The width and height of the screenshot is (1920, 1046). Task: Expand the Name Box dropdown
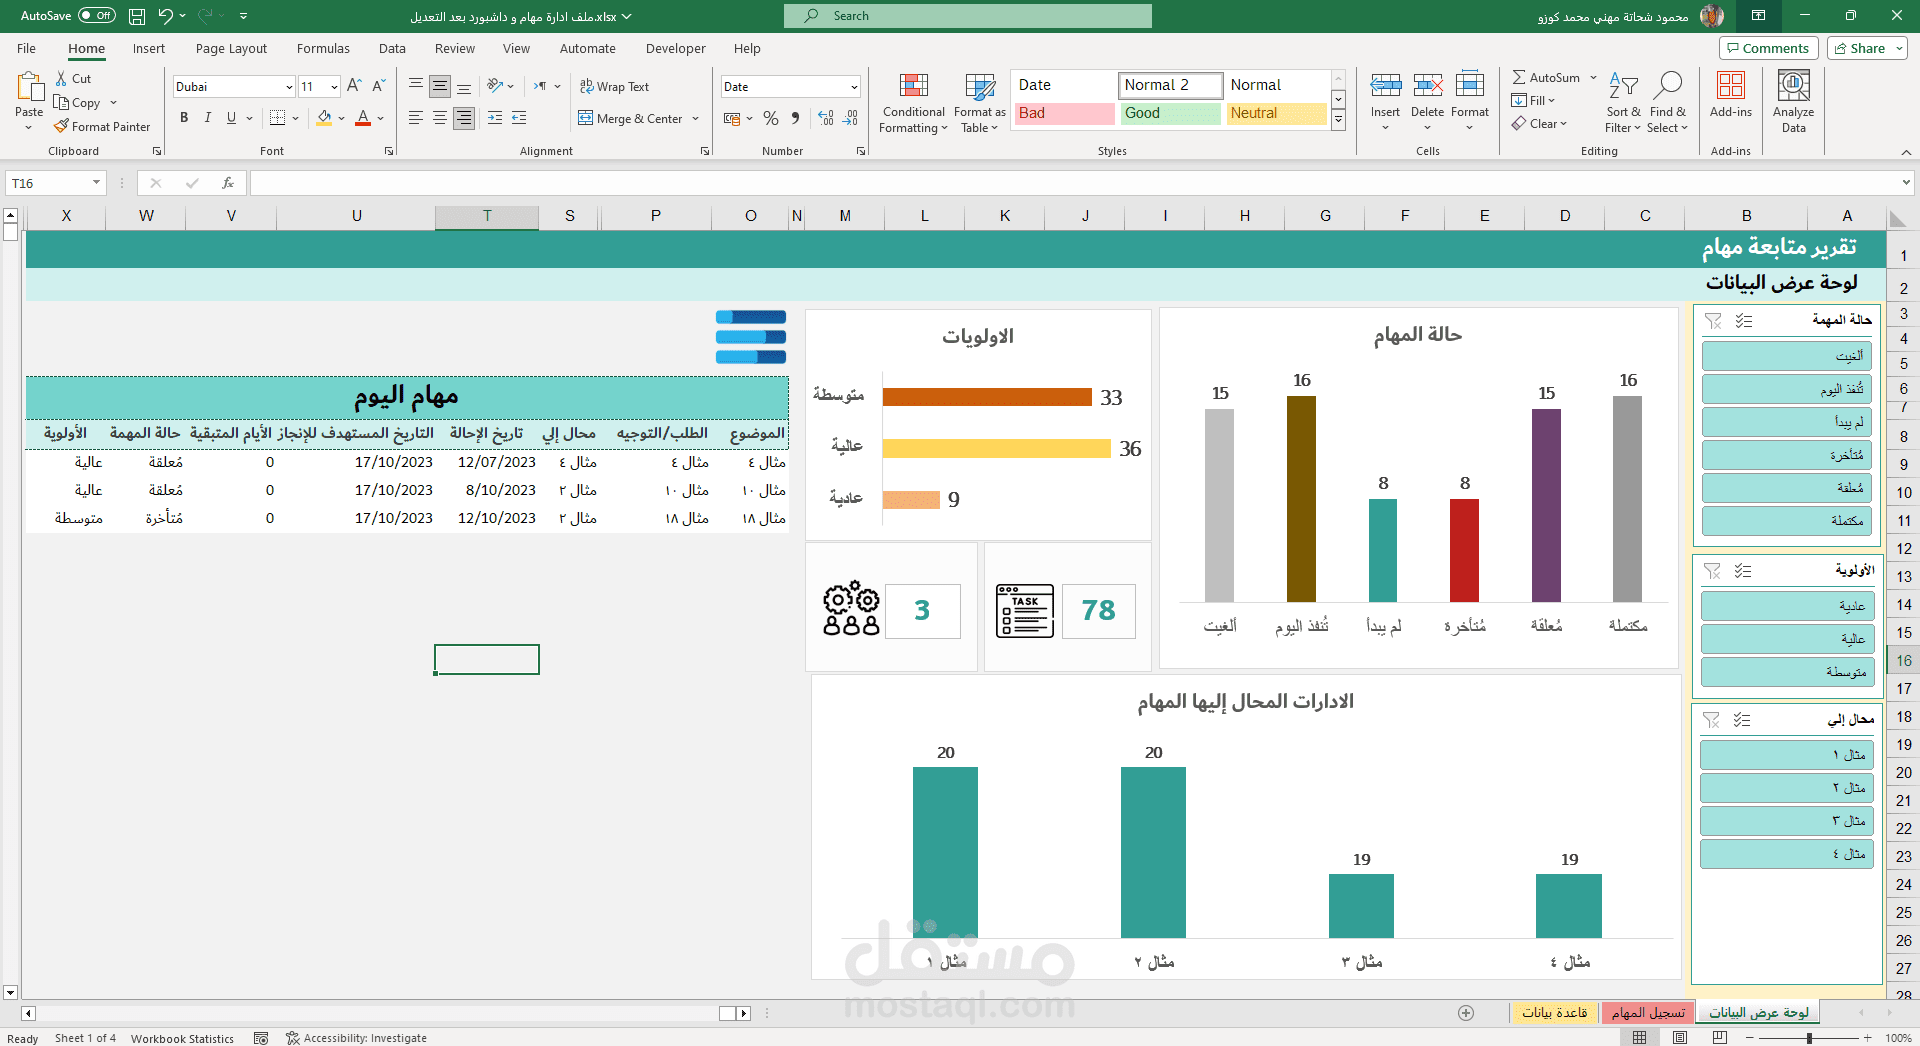(96, 183)
